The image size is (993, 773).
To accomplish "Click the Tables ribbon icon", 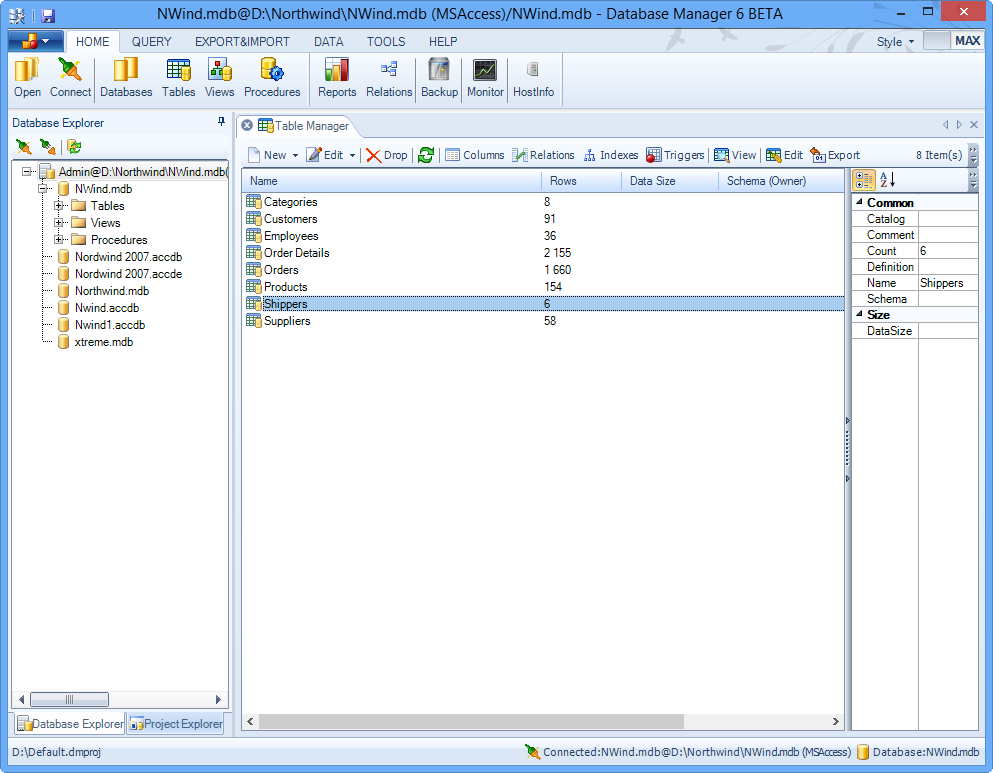I will pos(179,77).
